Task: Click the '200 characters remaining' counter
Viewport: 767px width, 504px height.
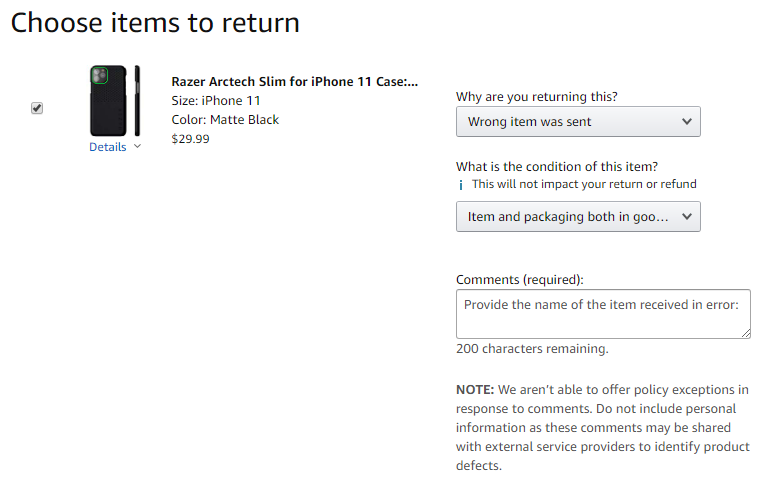Action: [x=532, y=349]
